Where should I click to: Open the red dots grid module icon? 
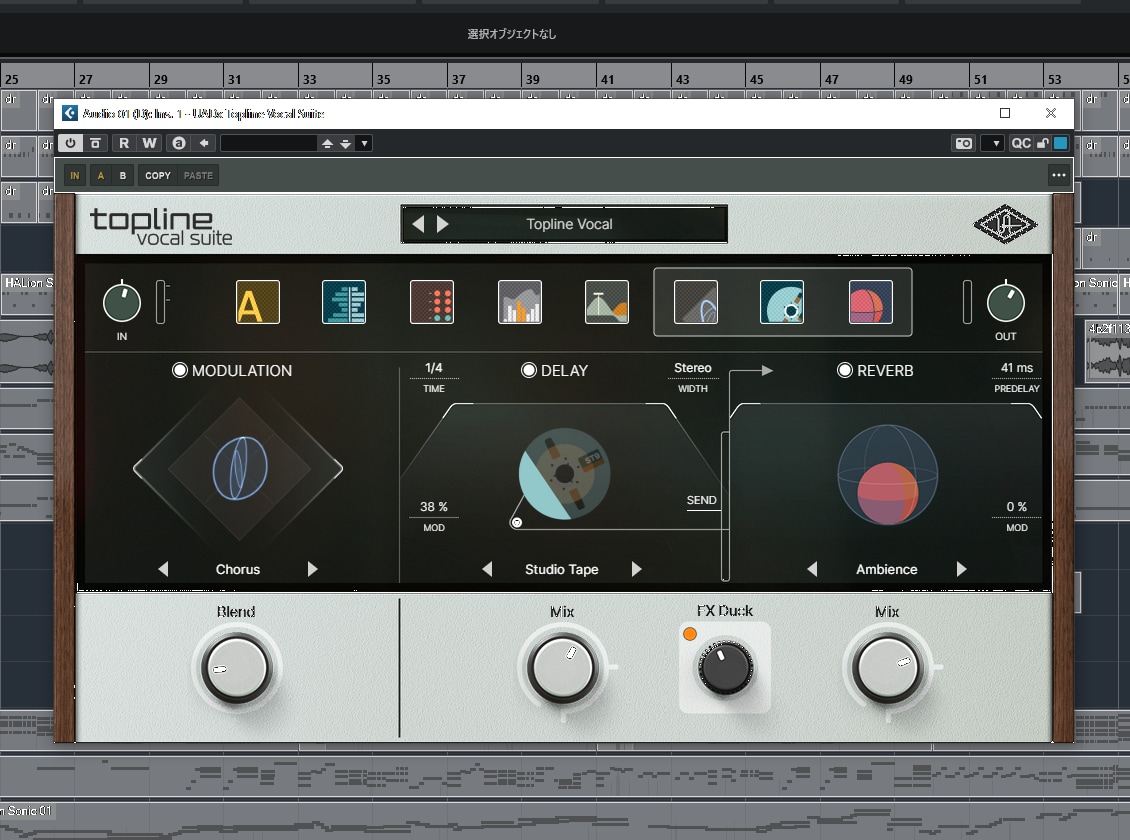pos(432,302)
